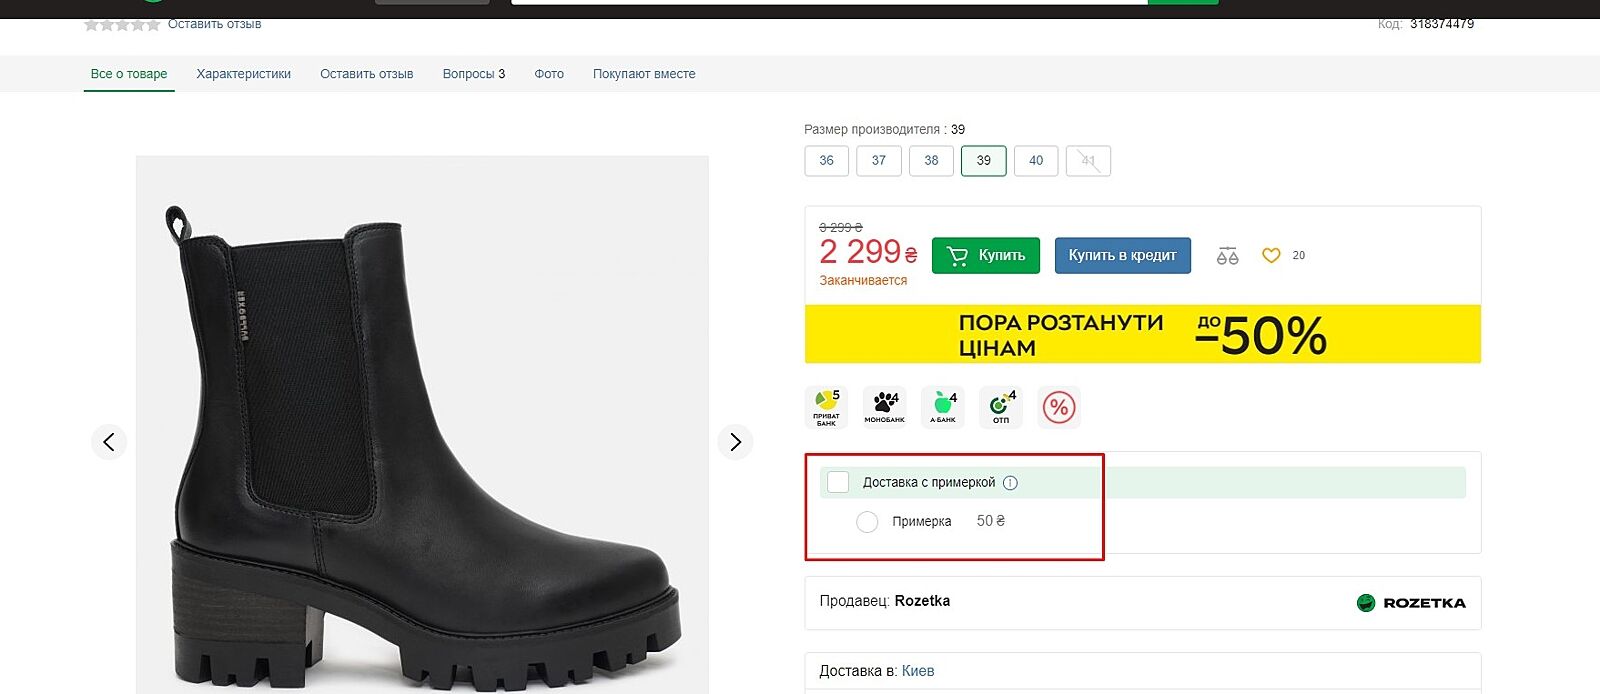Go to previous product photo arrow
Image resolution: width=1600 pixels, height=694 pixels.
pyautogui.click(x=109, y=442)
